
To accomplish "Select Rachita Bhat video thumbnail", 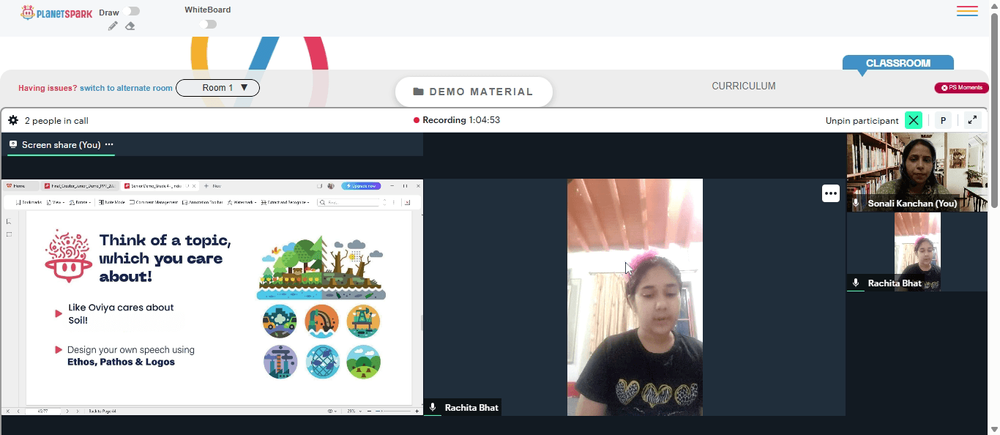I will click(917, 252).
